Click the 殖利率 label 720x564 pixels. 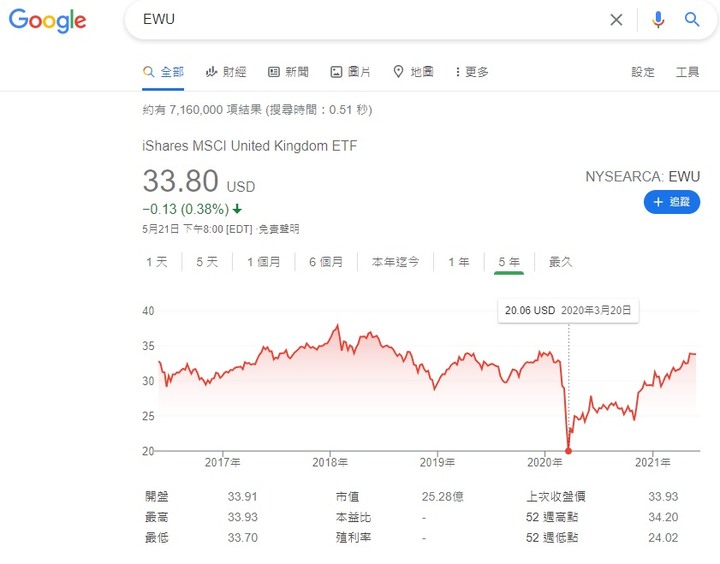coord(353,537)
